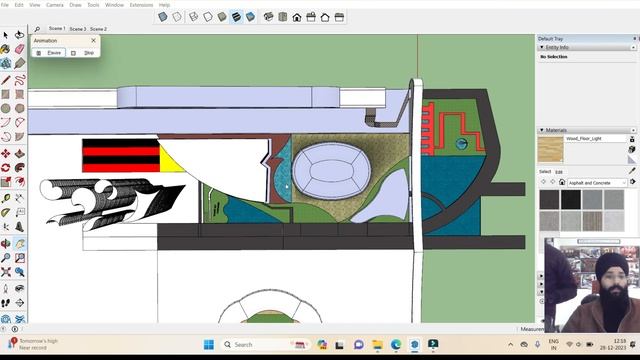The height and width of the screenshot is (360, 640).
Task: Select the Zoom magnifier tool
Action: pyautogui.click(x=6, y=258)
